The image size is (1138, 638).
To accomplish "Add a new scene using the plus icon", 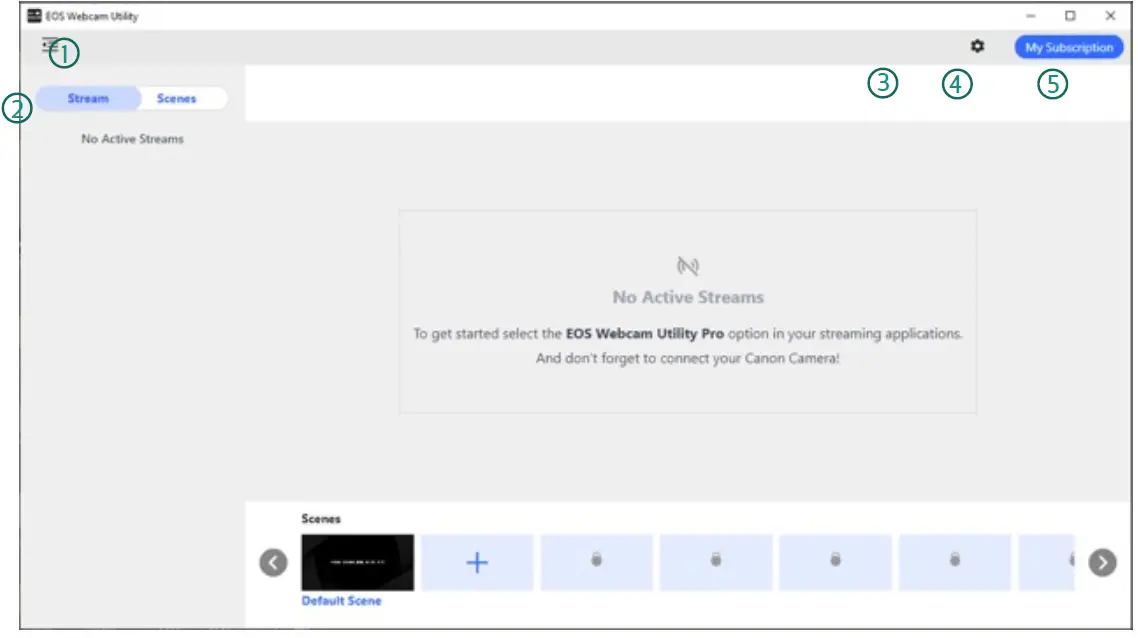I will tap(477, 562).
